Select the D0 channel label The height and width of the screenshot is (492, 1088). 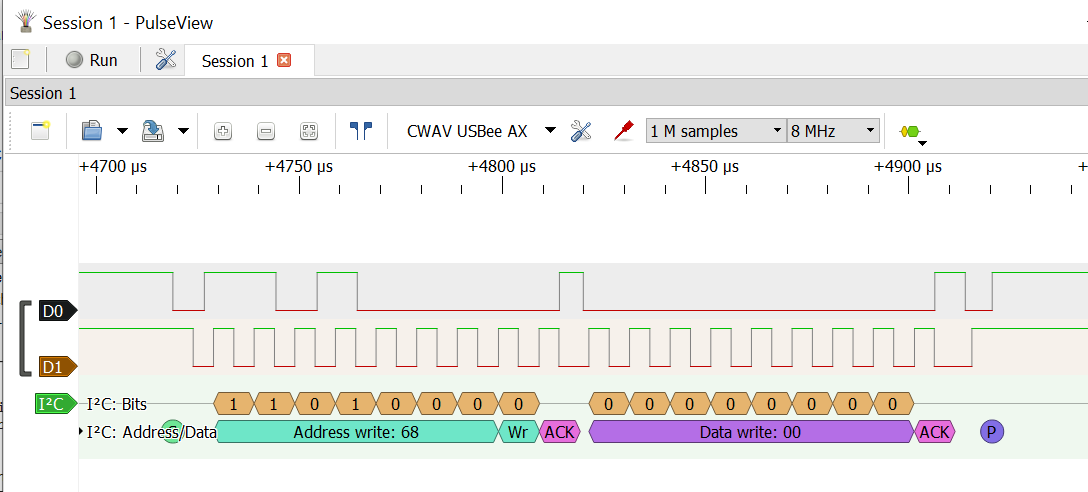(57, 312)
